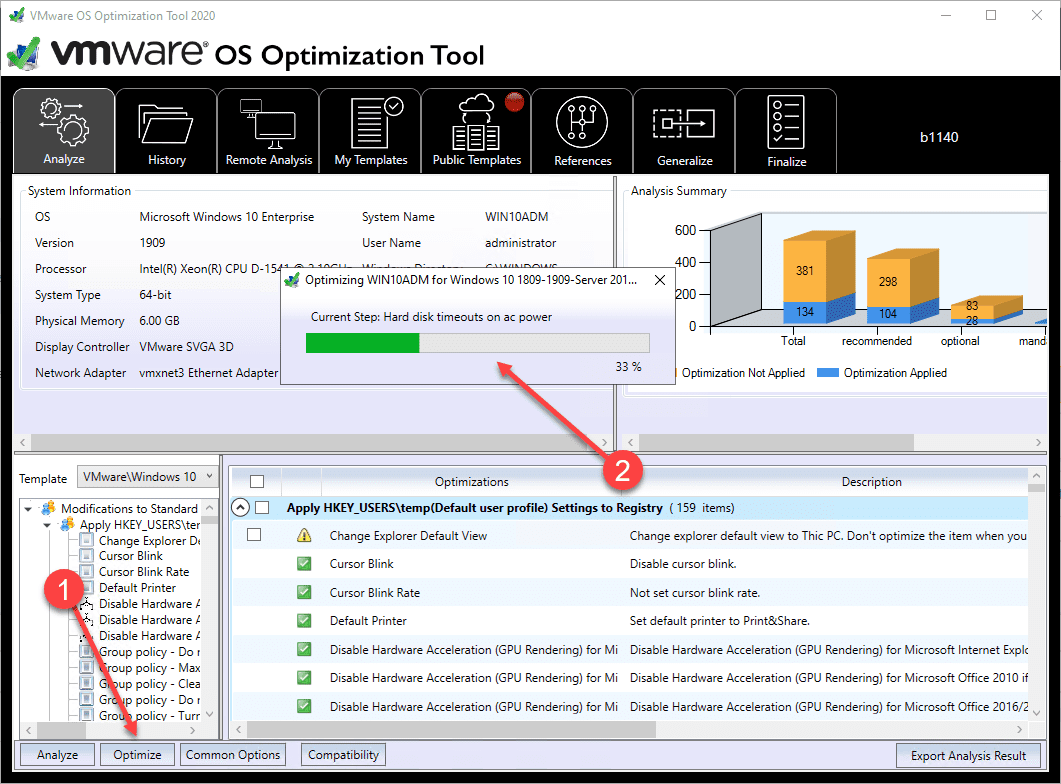Go to the My Templates tab

(371, 131)
